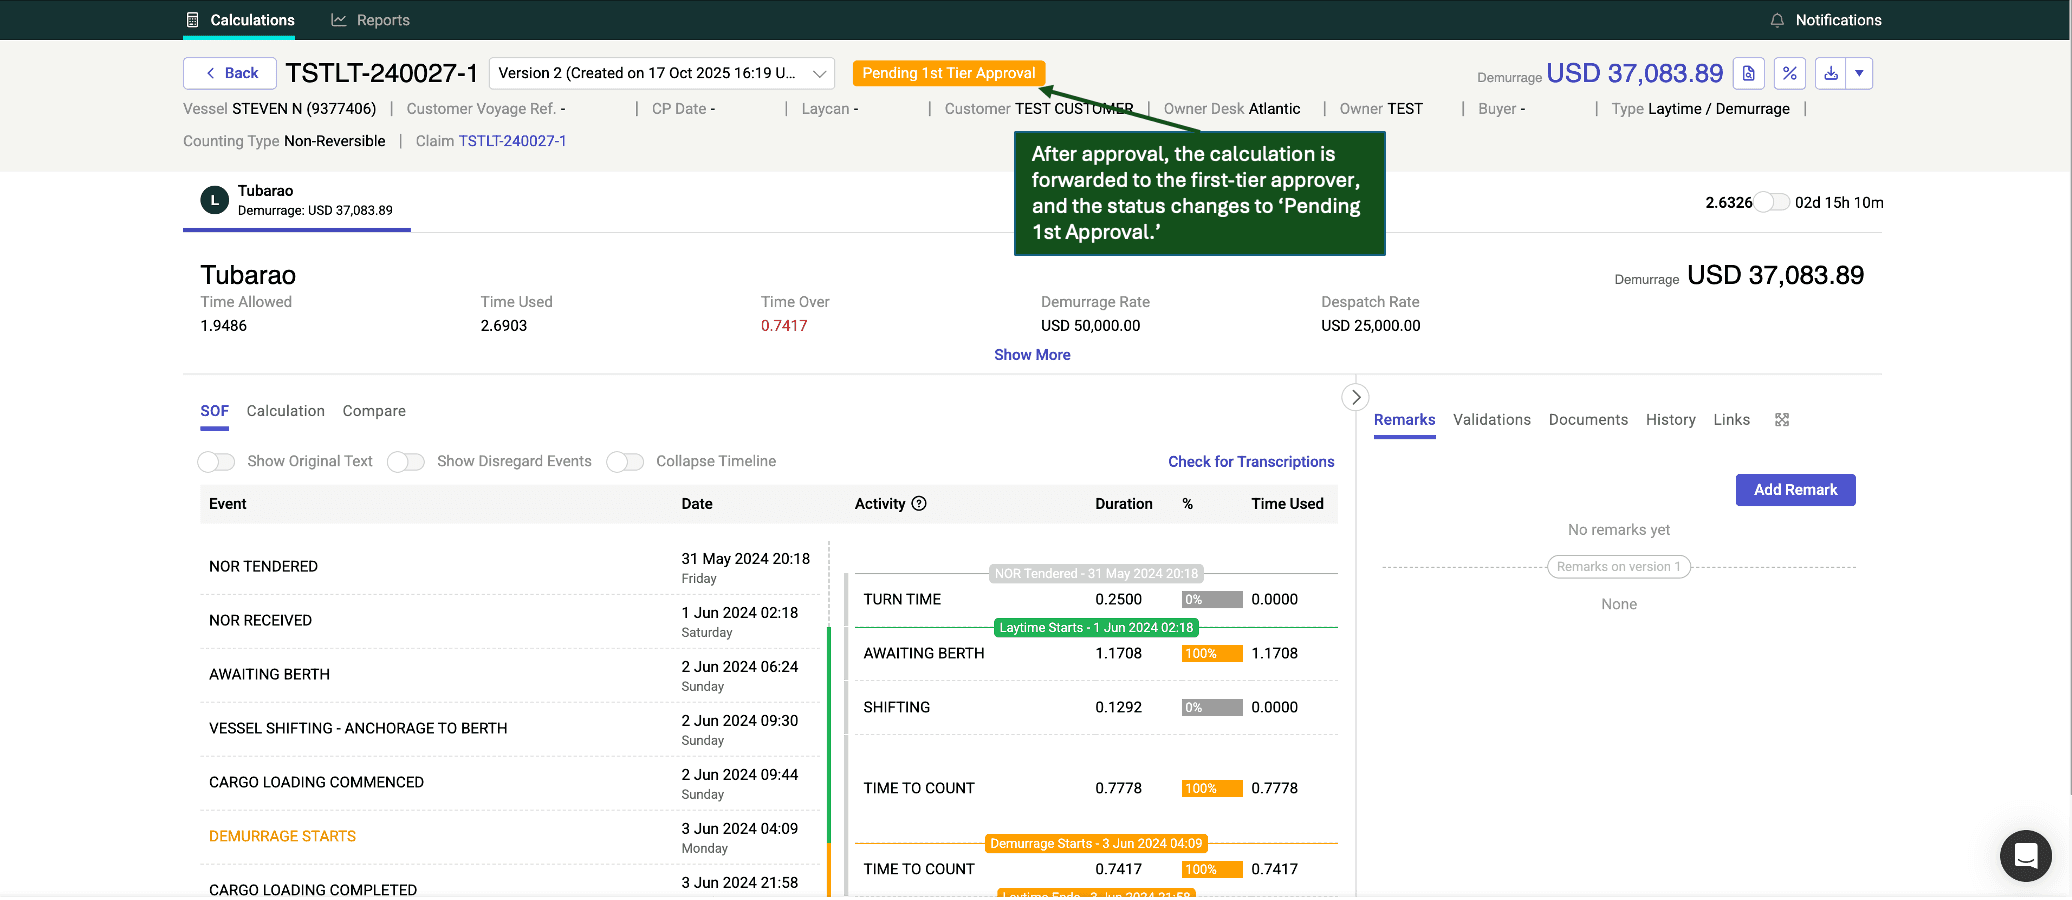The width and height of the screenshot is (2072, 900).
Task: Expand the side panel to full view
Action: tap(1782, 420)
